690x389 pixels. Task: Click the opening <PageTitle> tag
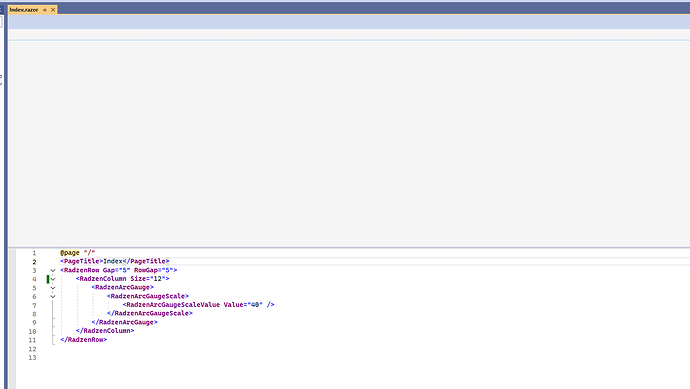pos(82,261)
